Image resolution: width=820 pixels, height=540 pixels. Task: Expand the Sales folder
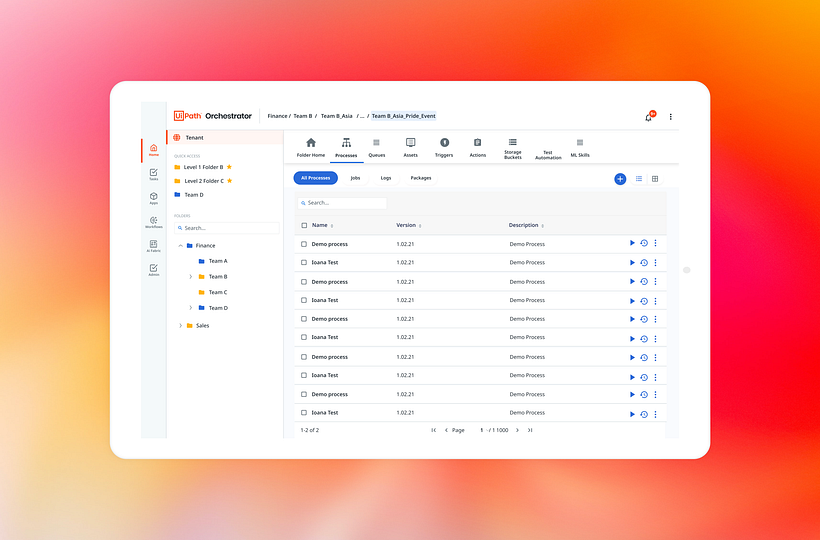pos(180,326)
